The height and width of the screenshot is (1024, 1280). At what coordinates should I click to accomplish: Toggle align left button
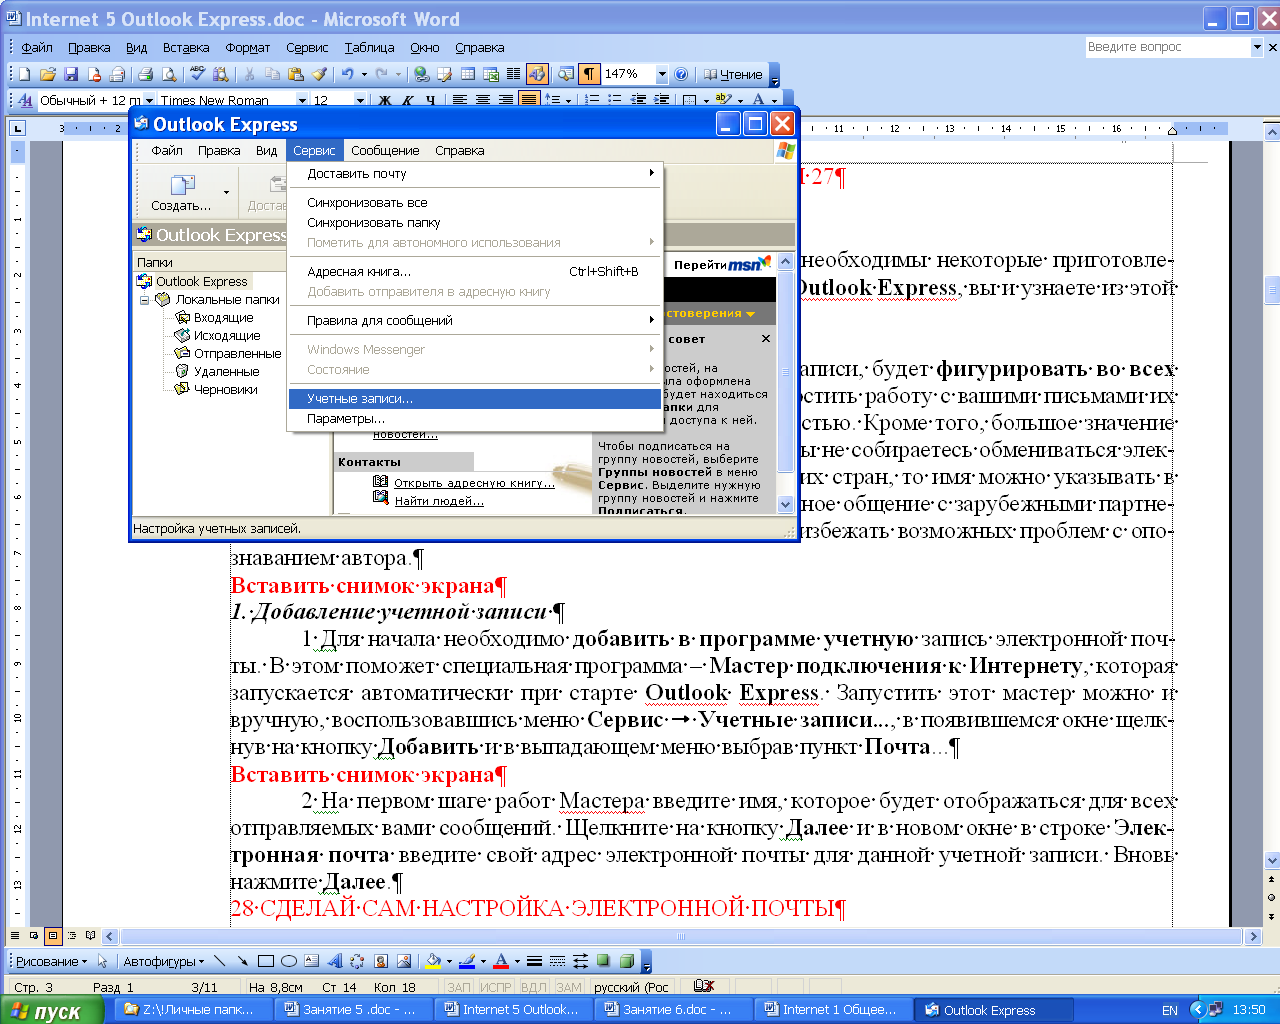[x=460, y=100]
